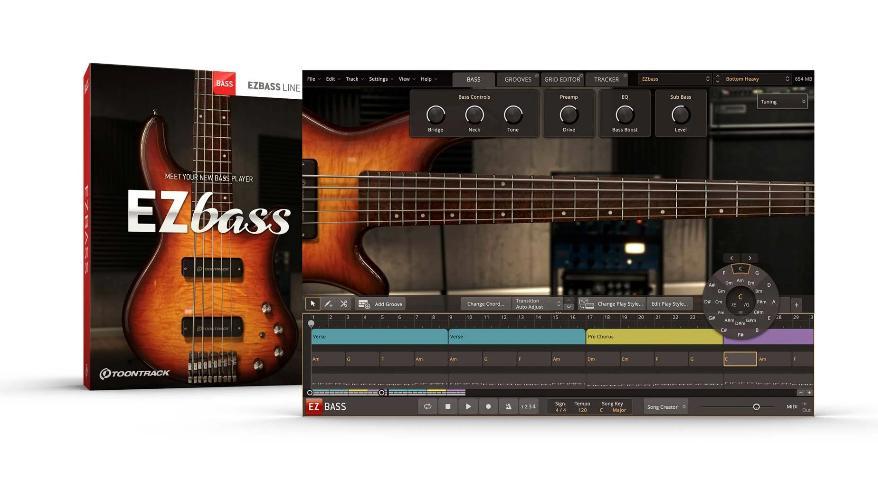Viewport: 878px width, 497px height.
Task: Click the time signature 4/4 field
Action: coord(560,407)
